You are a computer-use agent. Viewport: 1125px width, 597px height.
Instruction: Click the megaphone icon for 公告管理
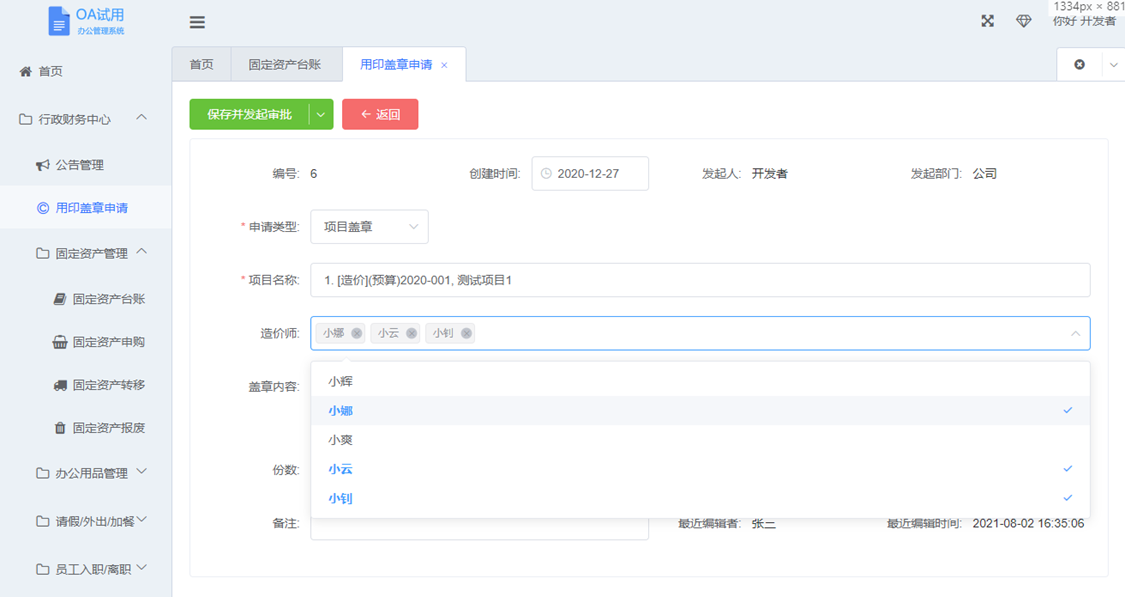pyautogui.click(x=43, y=165)
